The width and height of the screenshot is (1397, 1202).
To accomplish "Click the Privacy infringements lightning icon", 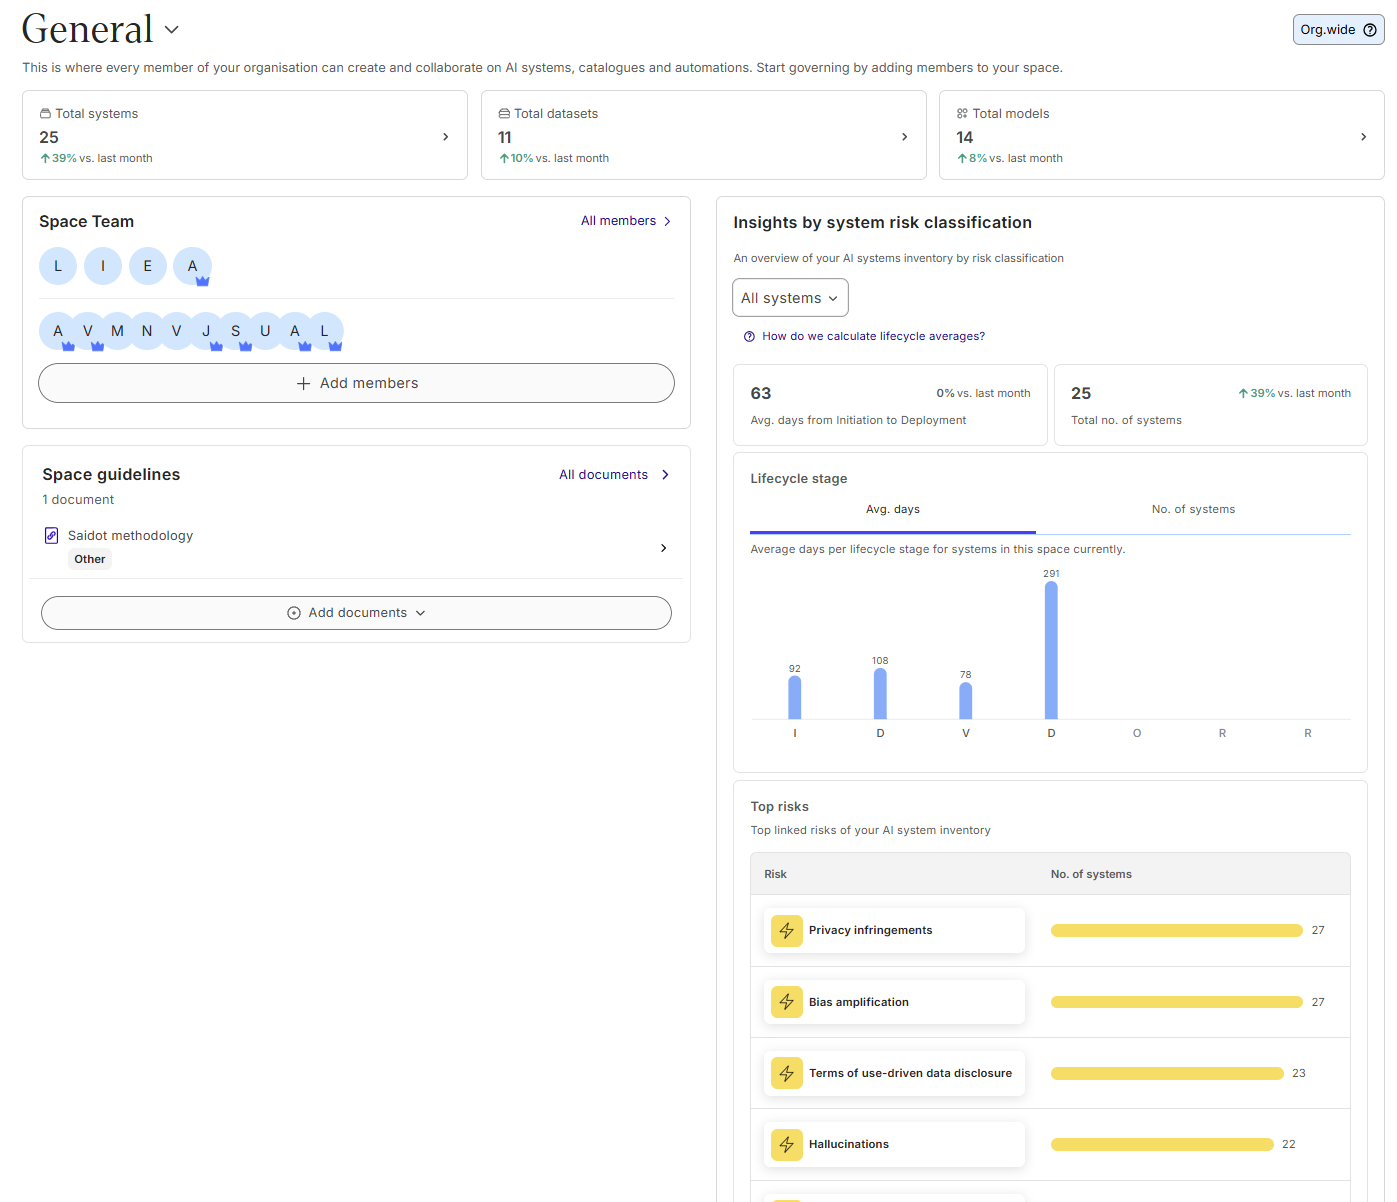I will [x=787, y=931].
